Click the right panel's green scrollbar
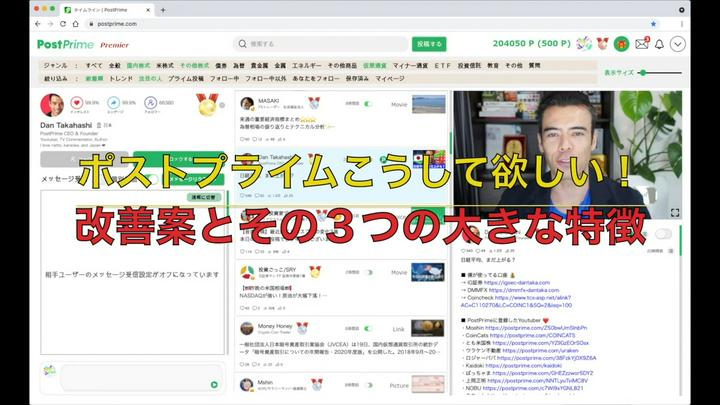 coord(680,241)
